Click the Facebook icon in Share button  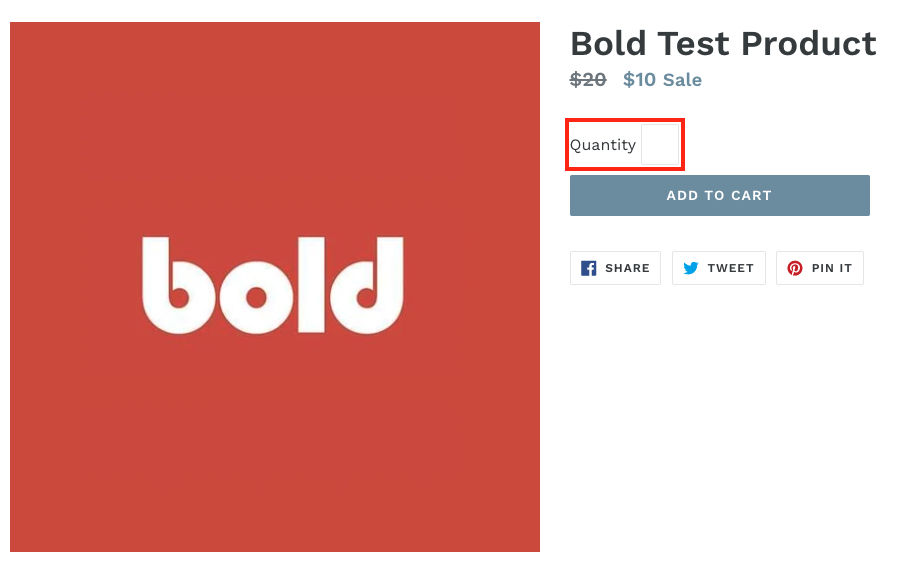click(588, 268)
